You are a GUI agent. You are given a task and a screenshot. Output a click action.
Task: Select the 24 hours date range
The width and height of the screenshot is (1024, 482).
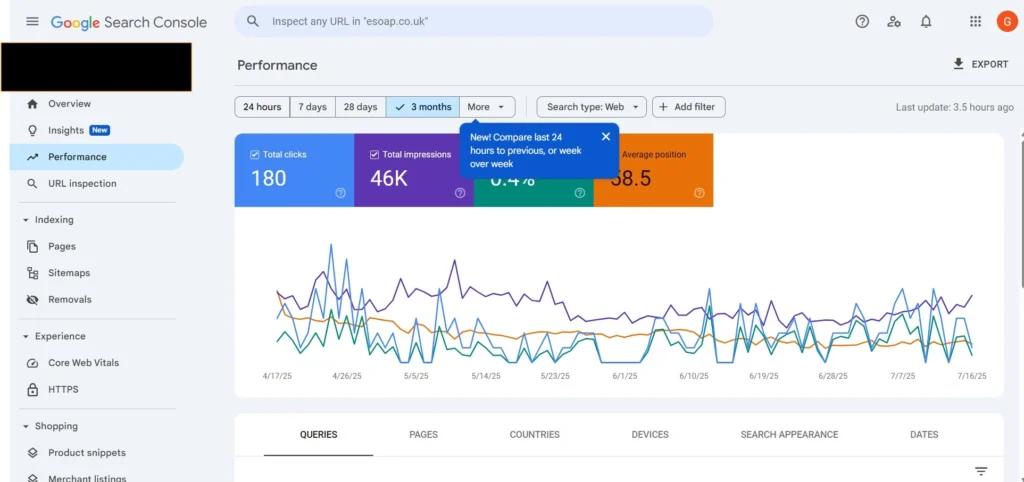tap(262, 107)
